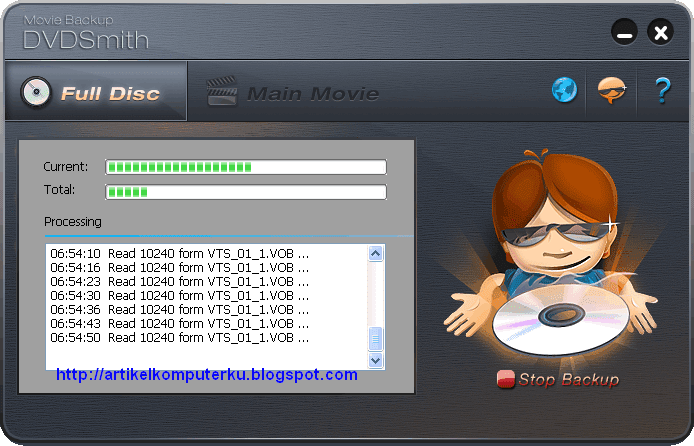
Task: Close the DVDSmith window
Action: [x=660, y=32]
